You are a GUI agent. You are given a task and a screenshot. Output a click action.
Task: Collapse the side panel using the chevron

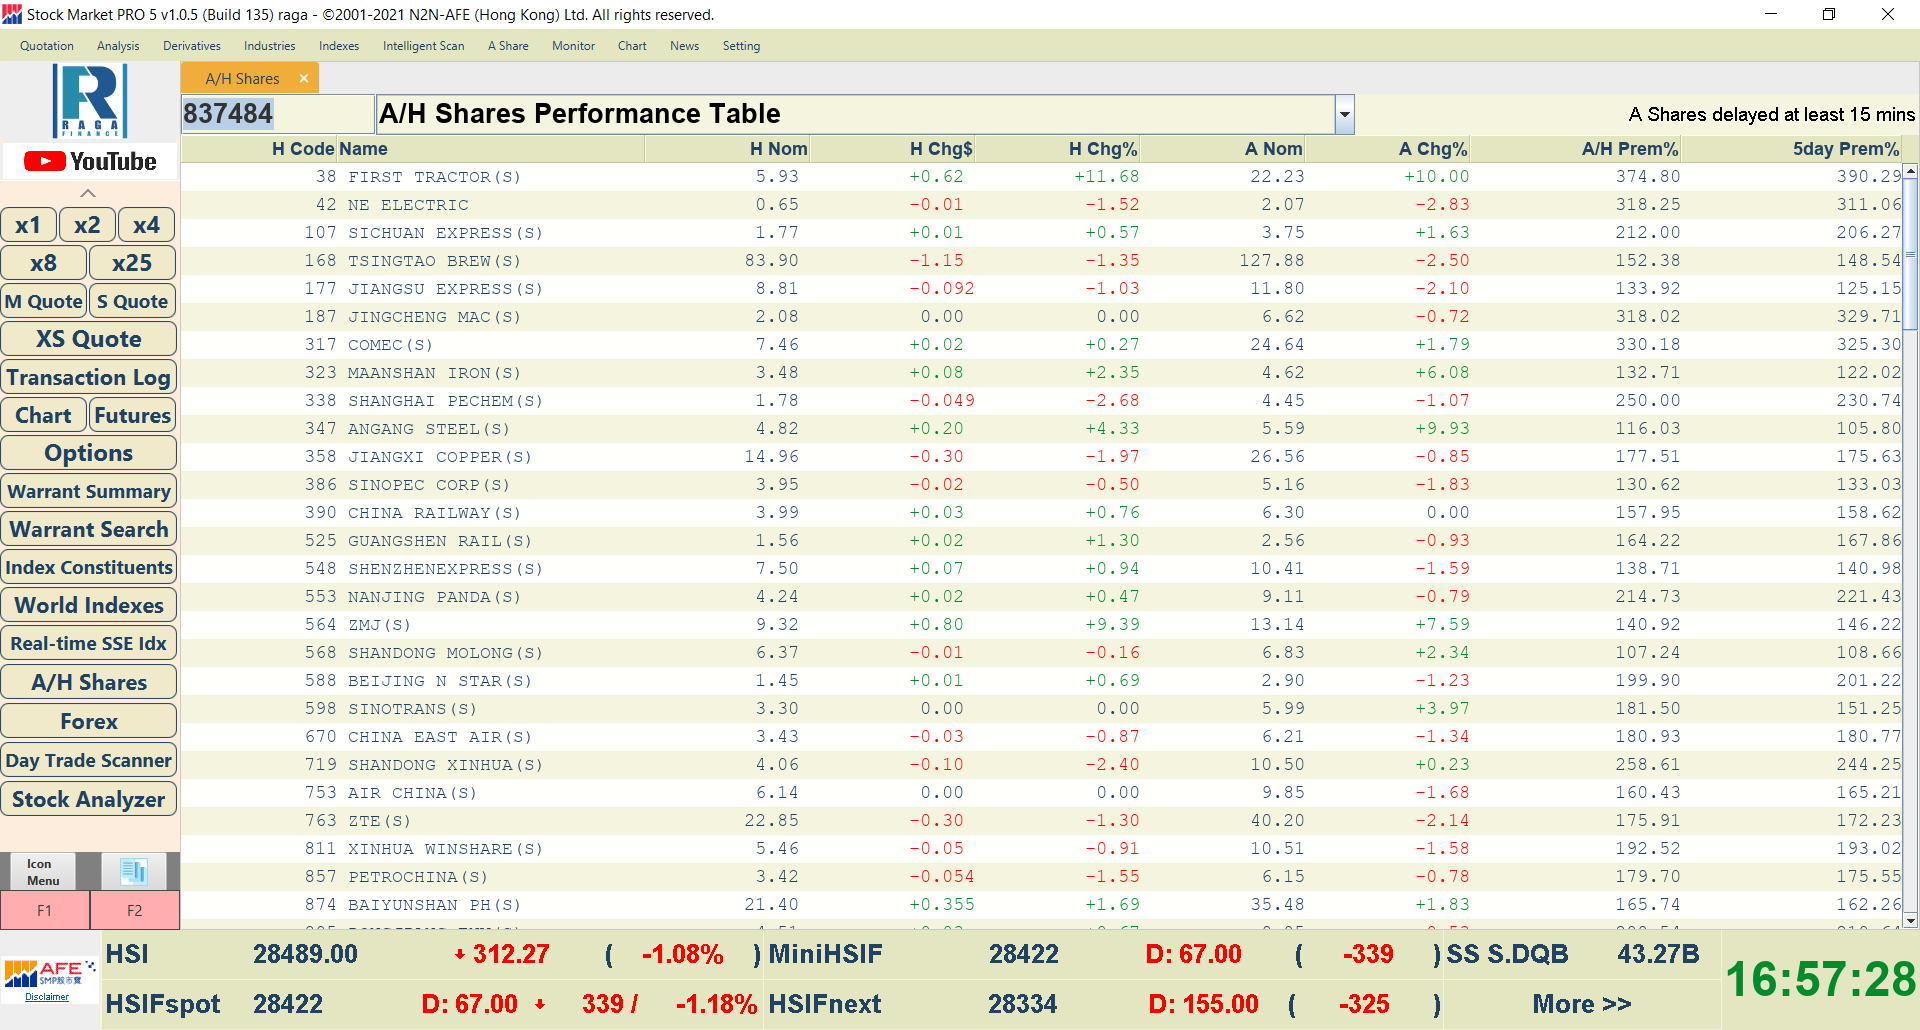[88, 193]
